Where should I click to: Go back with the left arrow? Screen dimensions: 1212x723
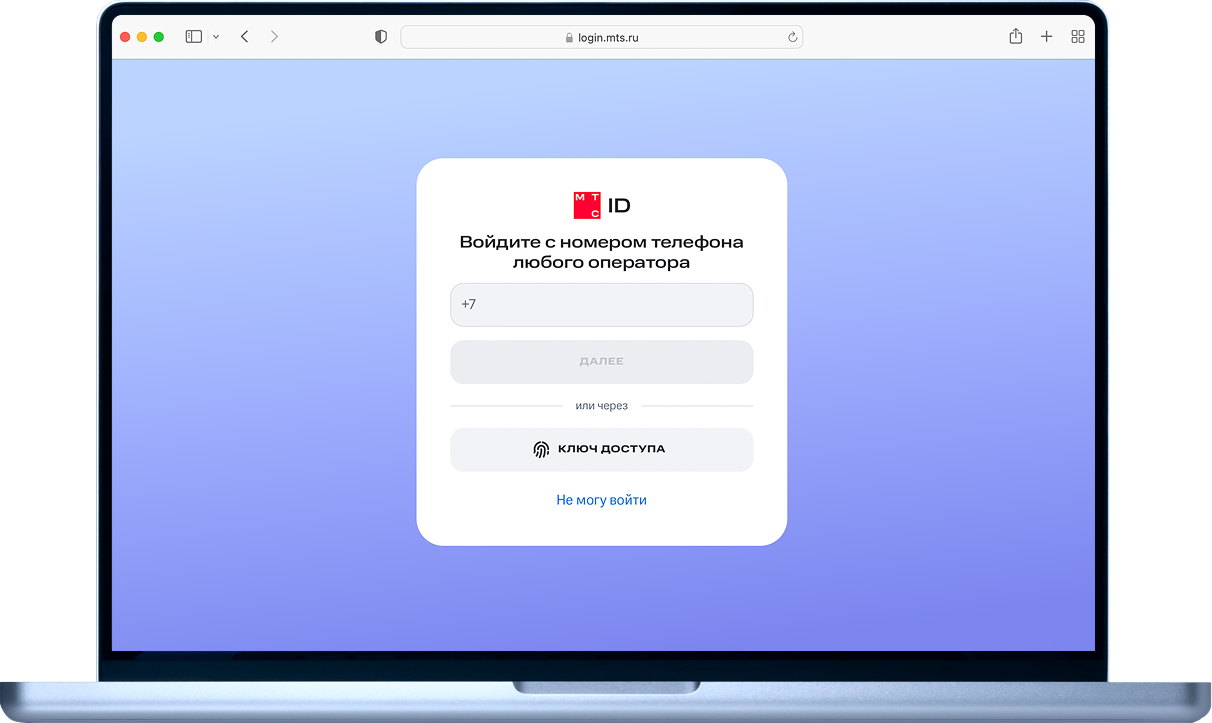[x=245, y=37]
